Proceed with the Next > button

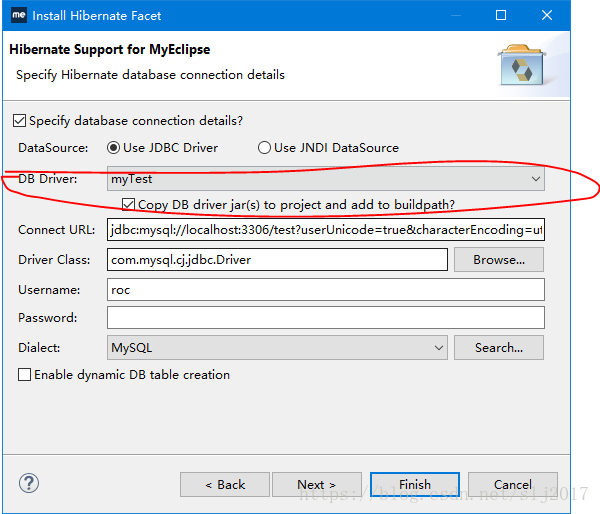pos(317,485)
